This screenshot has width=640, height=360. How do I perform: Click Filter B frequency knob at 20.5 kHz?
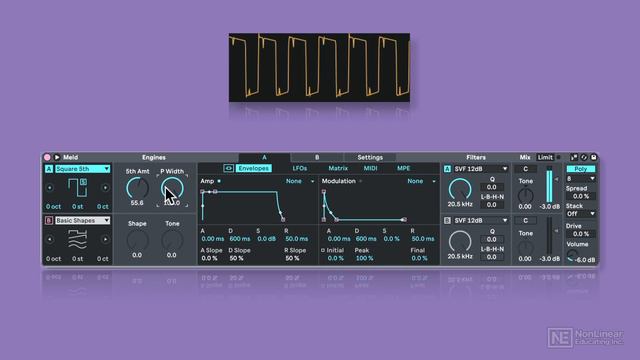point(460,241)
